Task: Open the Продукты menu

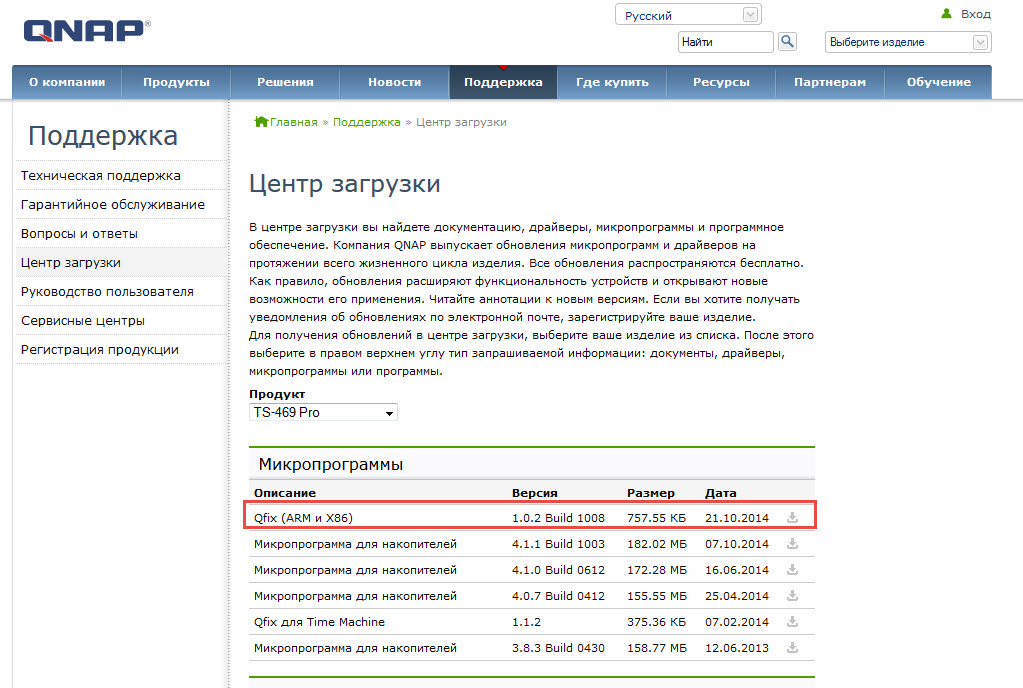Action: coord(176,82)
